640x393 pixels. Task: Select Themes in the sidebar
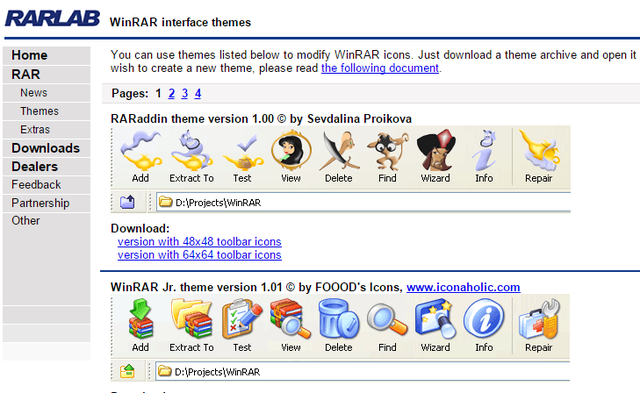[x=47, y=111]
